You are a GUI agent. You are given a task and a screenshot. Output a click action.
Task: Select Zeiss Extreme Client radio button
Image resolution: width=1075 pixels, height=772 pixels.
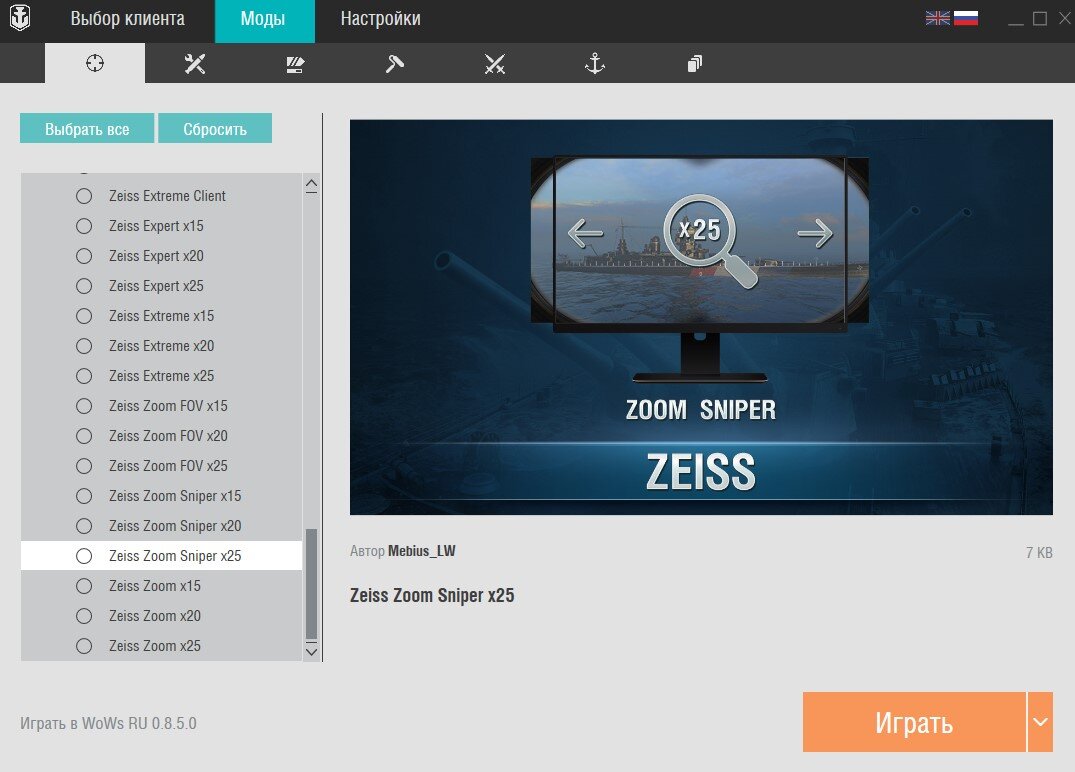click(84, 196)
